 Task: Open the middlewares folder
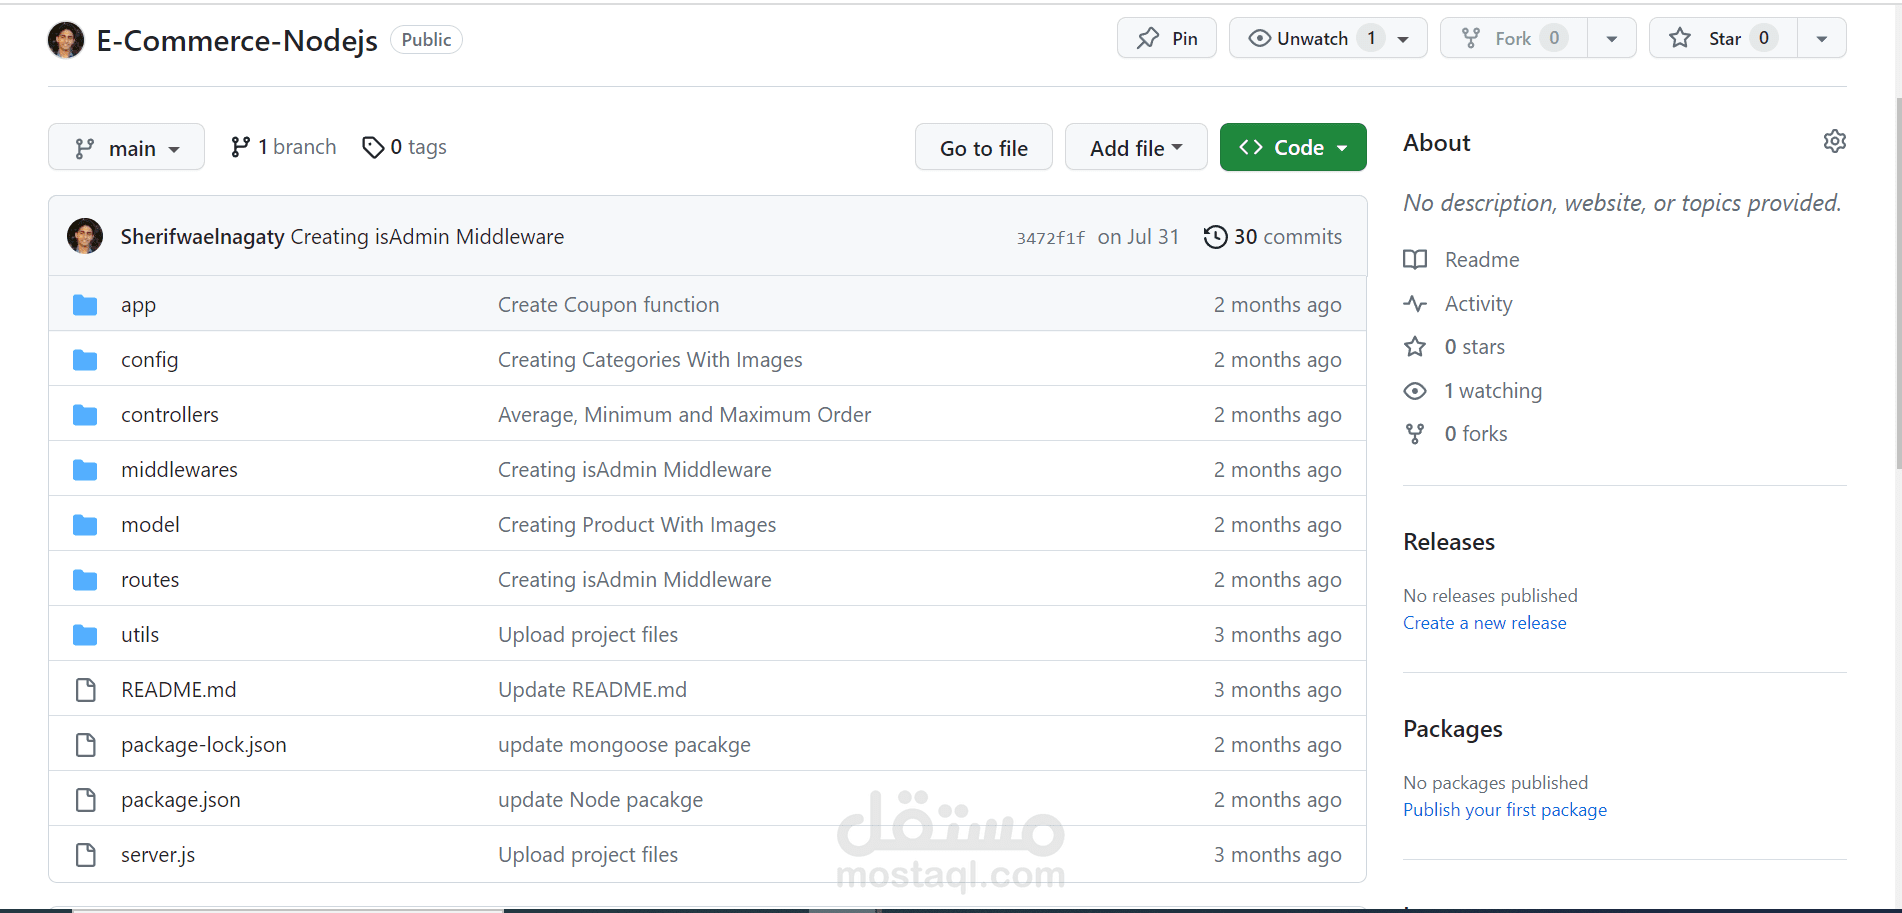179,469
